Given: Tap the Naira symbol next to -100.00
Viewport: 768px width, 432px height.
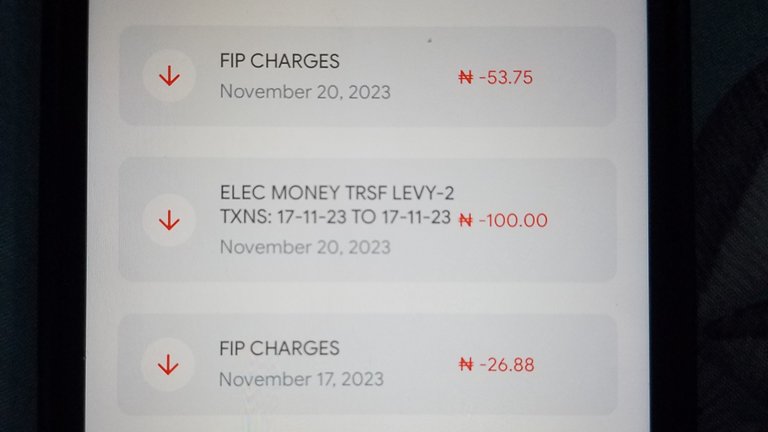Looking at the screenshot, I should (x=466, y=220).
